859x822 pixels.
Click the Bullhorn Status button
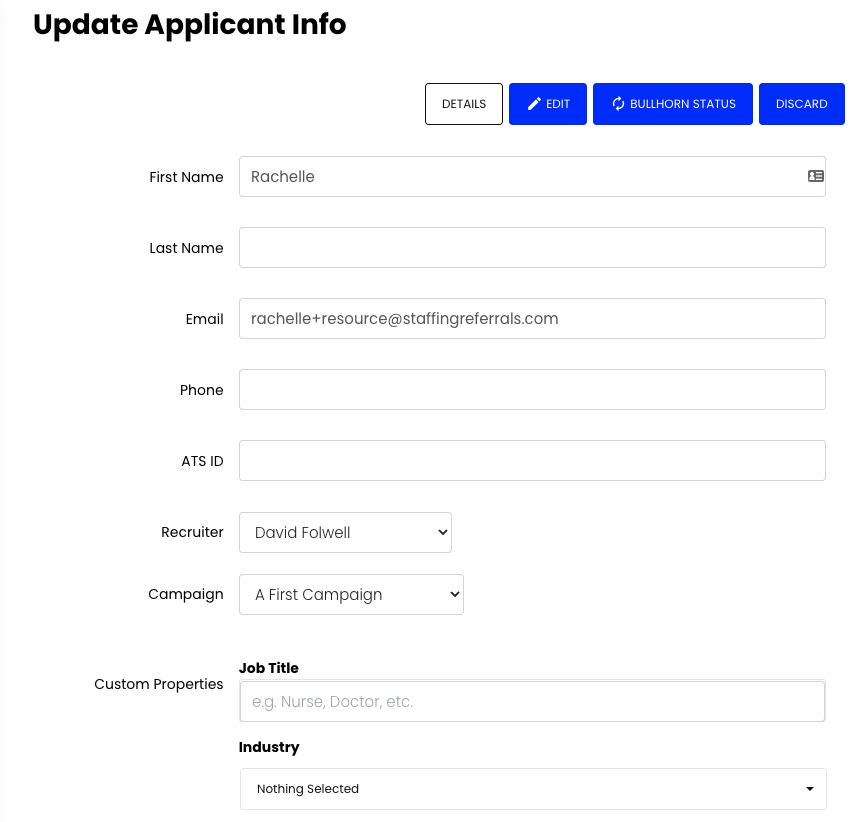672,103
